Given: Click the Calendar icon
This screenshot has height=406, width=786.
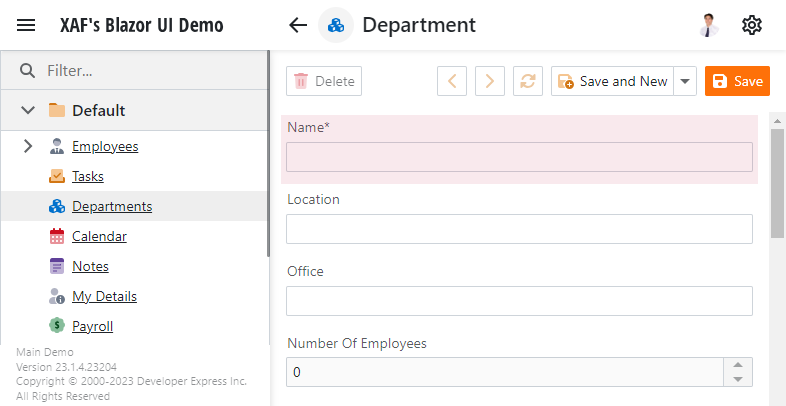Looking at the screenshot, I should pyautogui.click(x=57, y=236).
